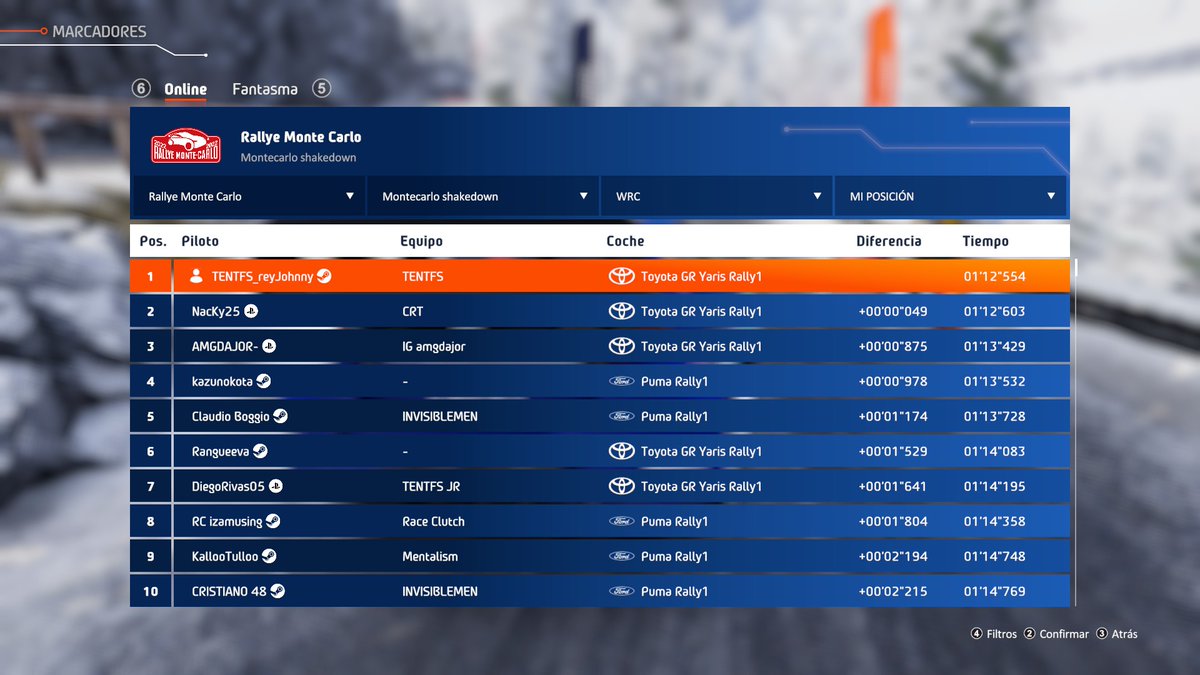Click team name Race Clutch
This screenshot has height=675, width=1200.
(x=433, y=521)
